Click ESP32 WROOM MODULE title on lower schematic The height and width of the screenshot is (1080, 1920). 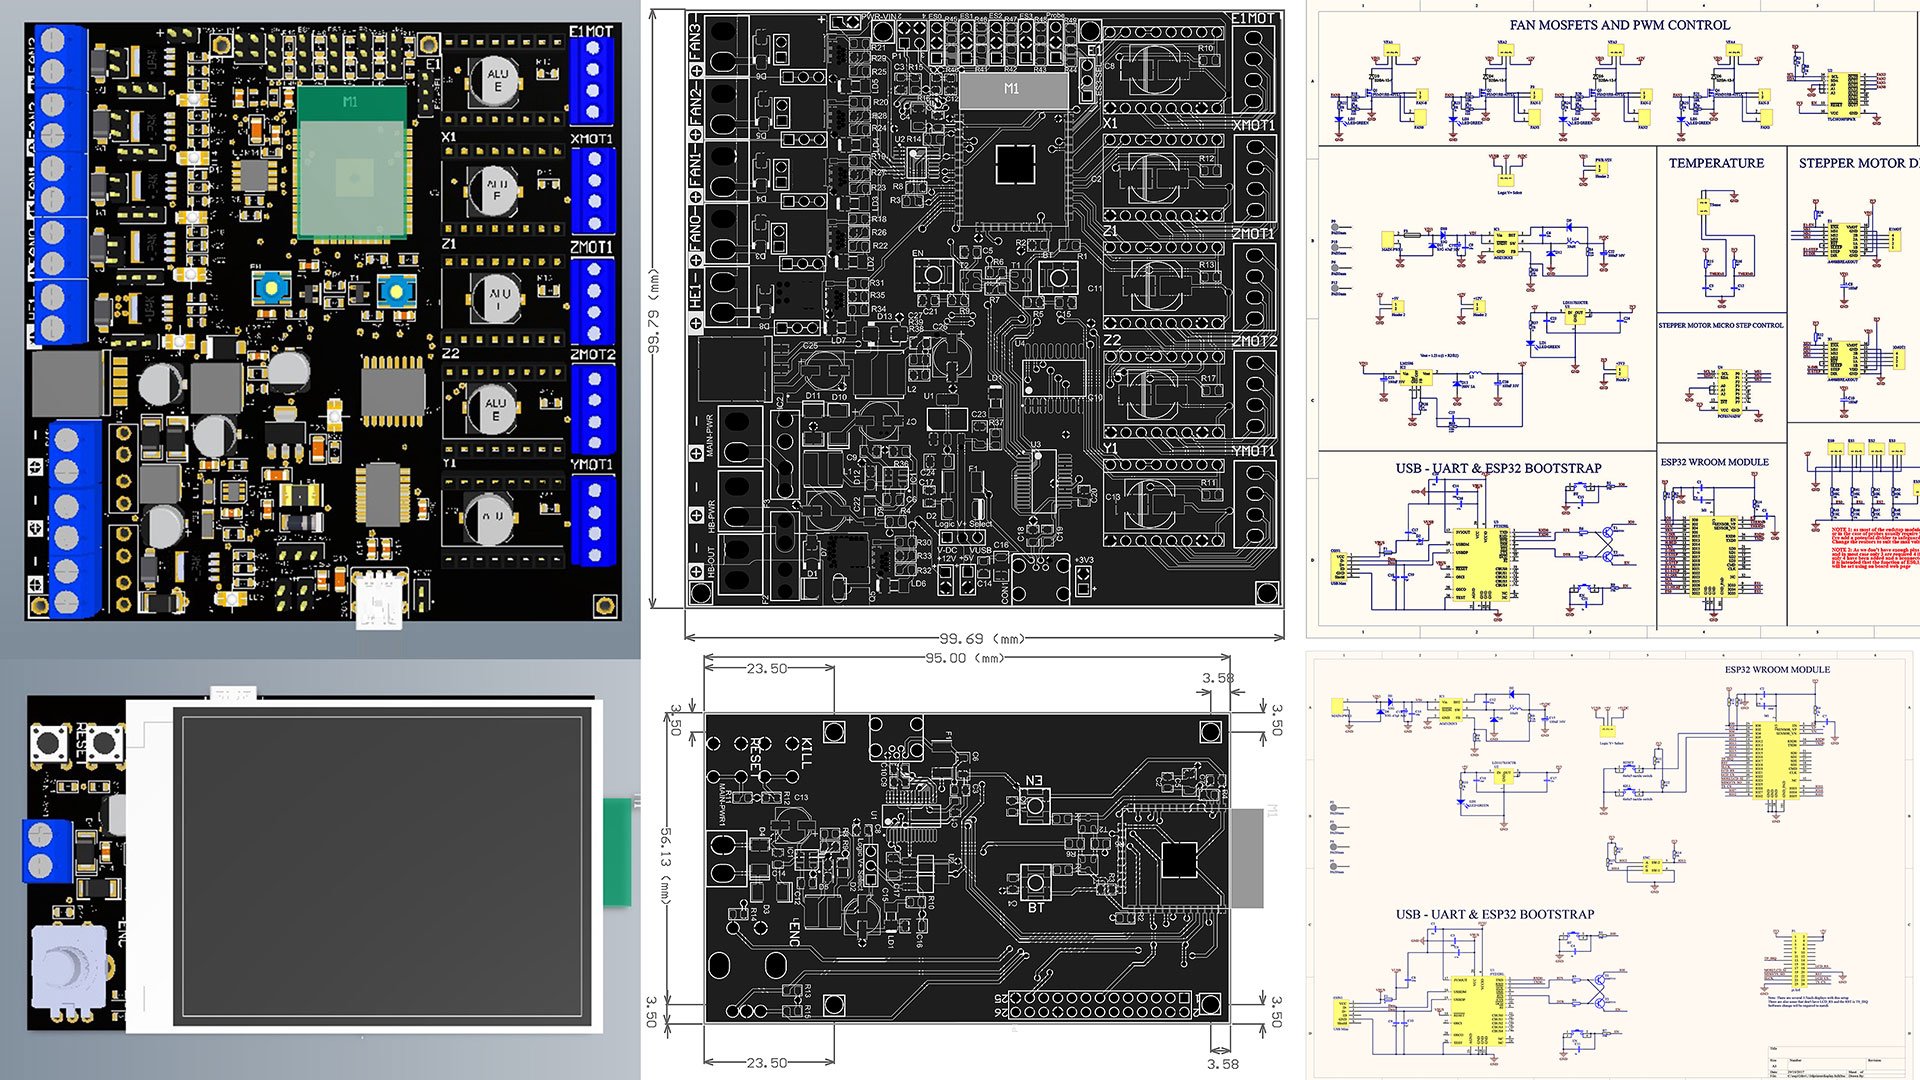(1777, 669)
